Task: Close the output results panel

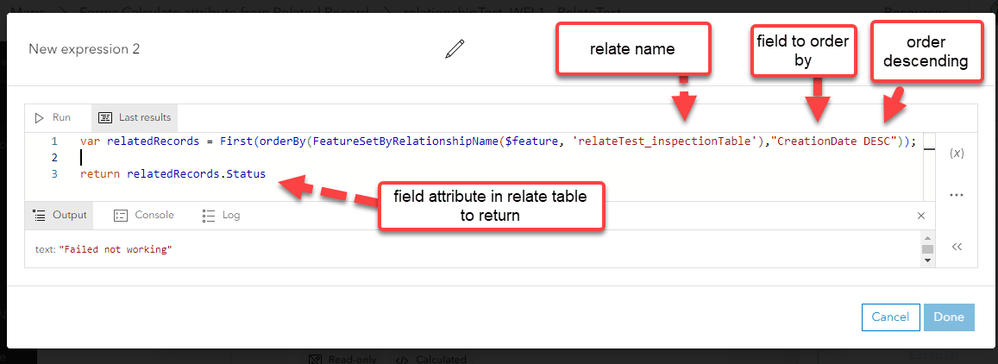Action: [920, 216]
